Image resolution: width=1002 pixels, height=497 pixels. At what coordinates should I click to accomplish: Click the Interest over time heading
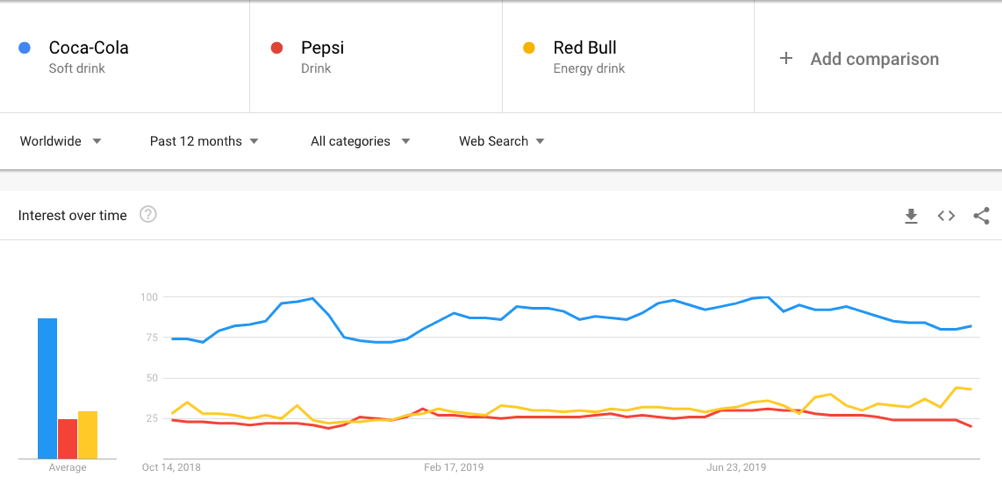(x=72, y=215)
